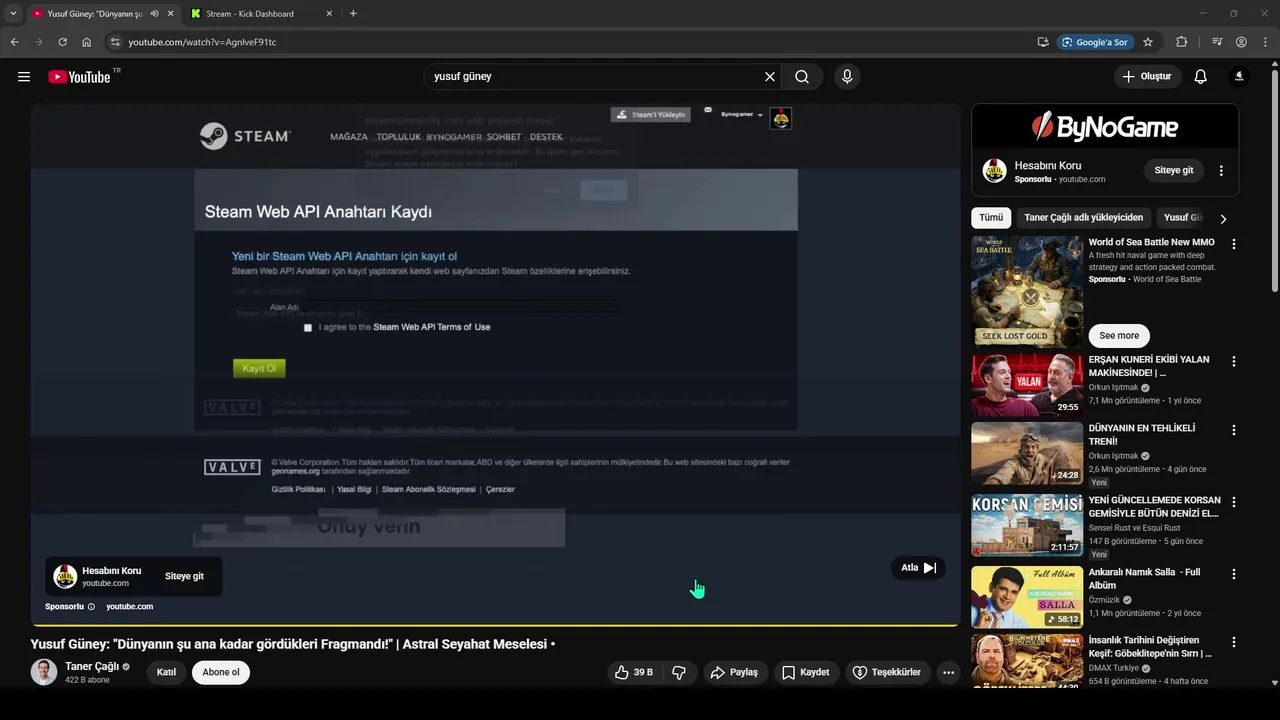Viewport: 1280px width, 720px height.
Task: Open the browser extensions puzzle icon
Action: pyautogui.click(x=1182, y=42)
